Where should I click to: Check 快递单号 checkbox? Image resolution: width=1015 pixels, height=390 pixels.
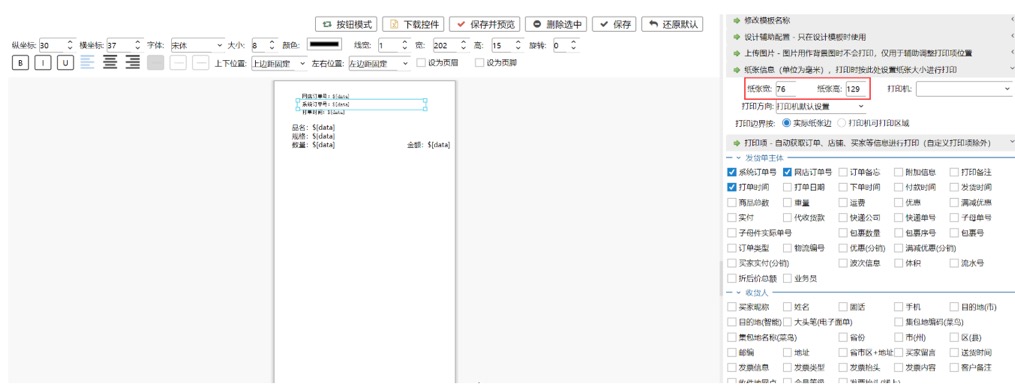(898, 218)
